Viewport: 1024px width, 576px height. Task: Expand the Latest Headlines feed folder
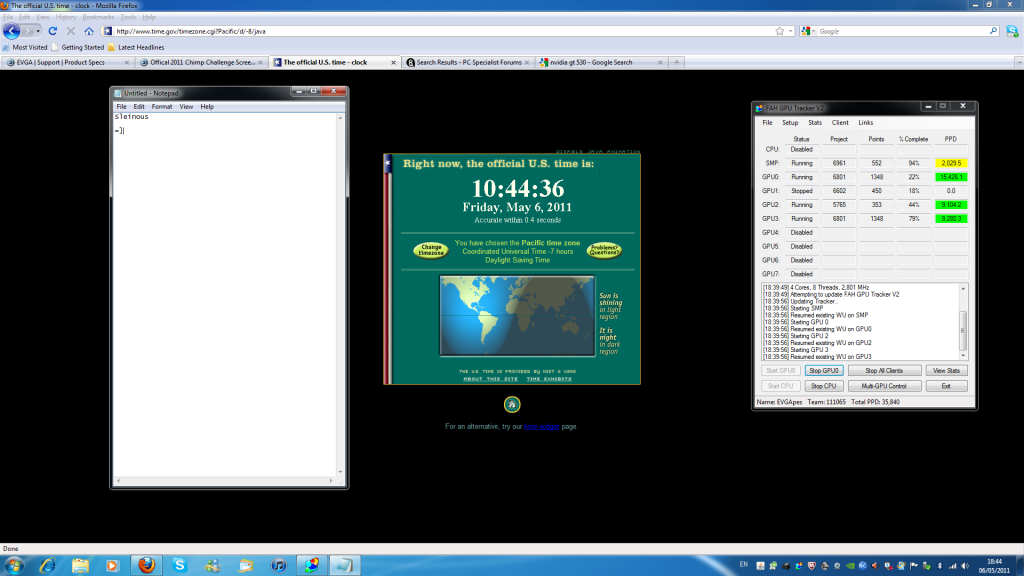(x=135, y=47)
